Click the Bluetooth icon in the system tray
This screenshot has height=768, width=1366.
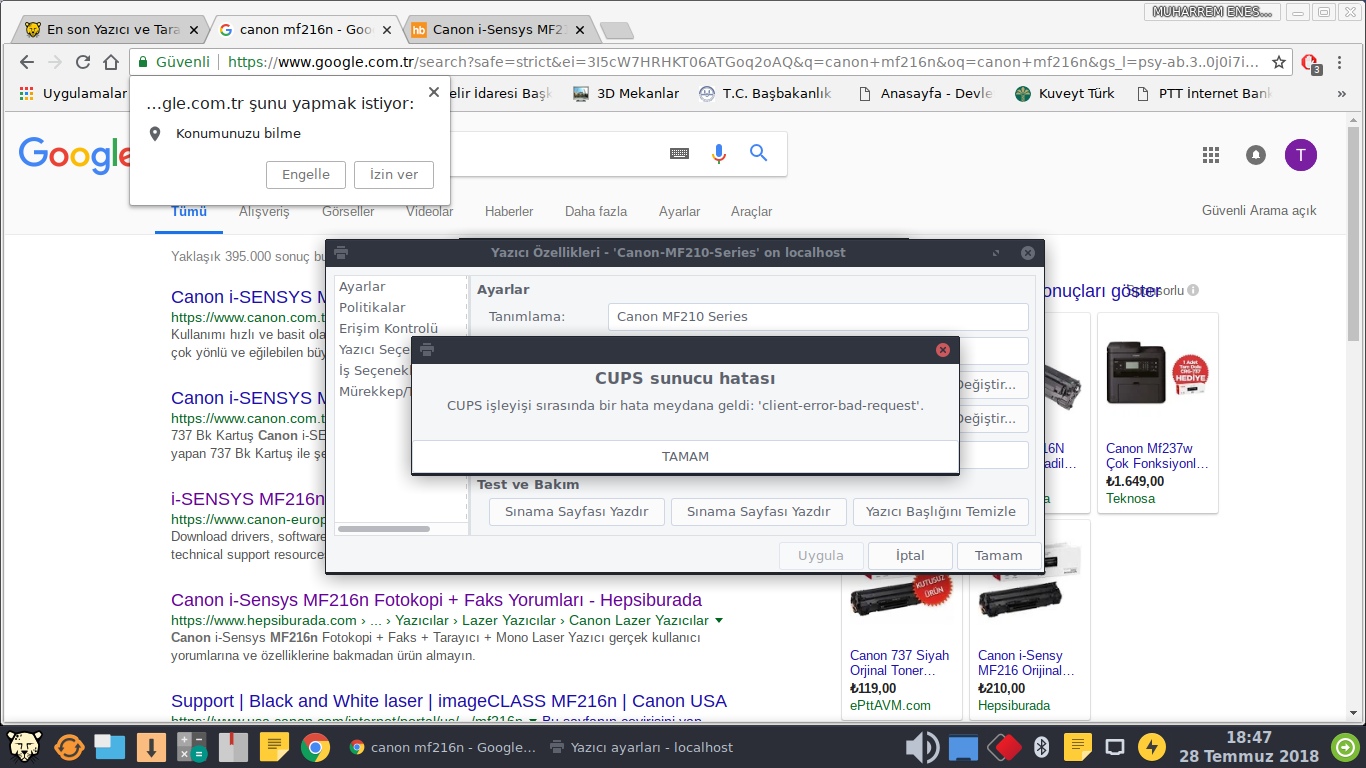[x=1040, y=747]
